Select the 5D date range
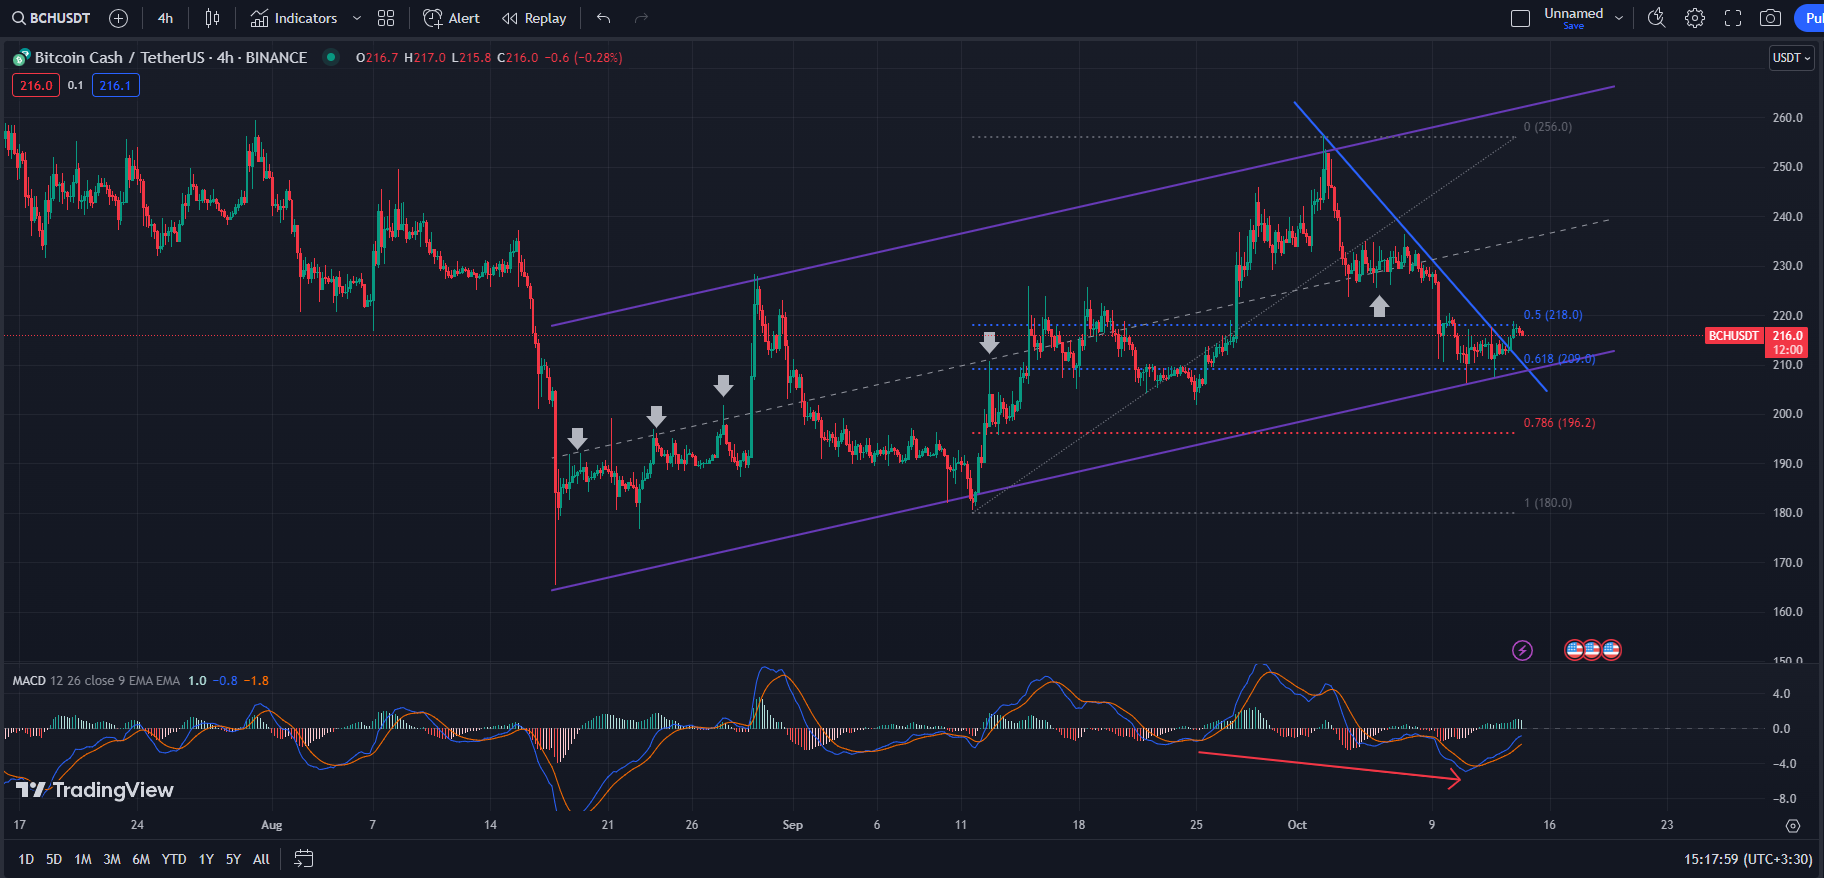This screenshot has width=1824, height=878. 54,859
